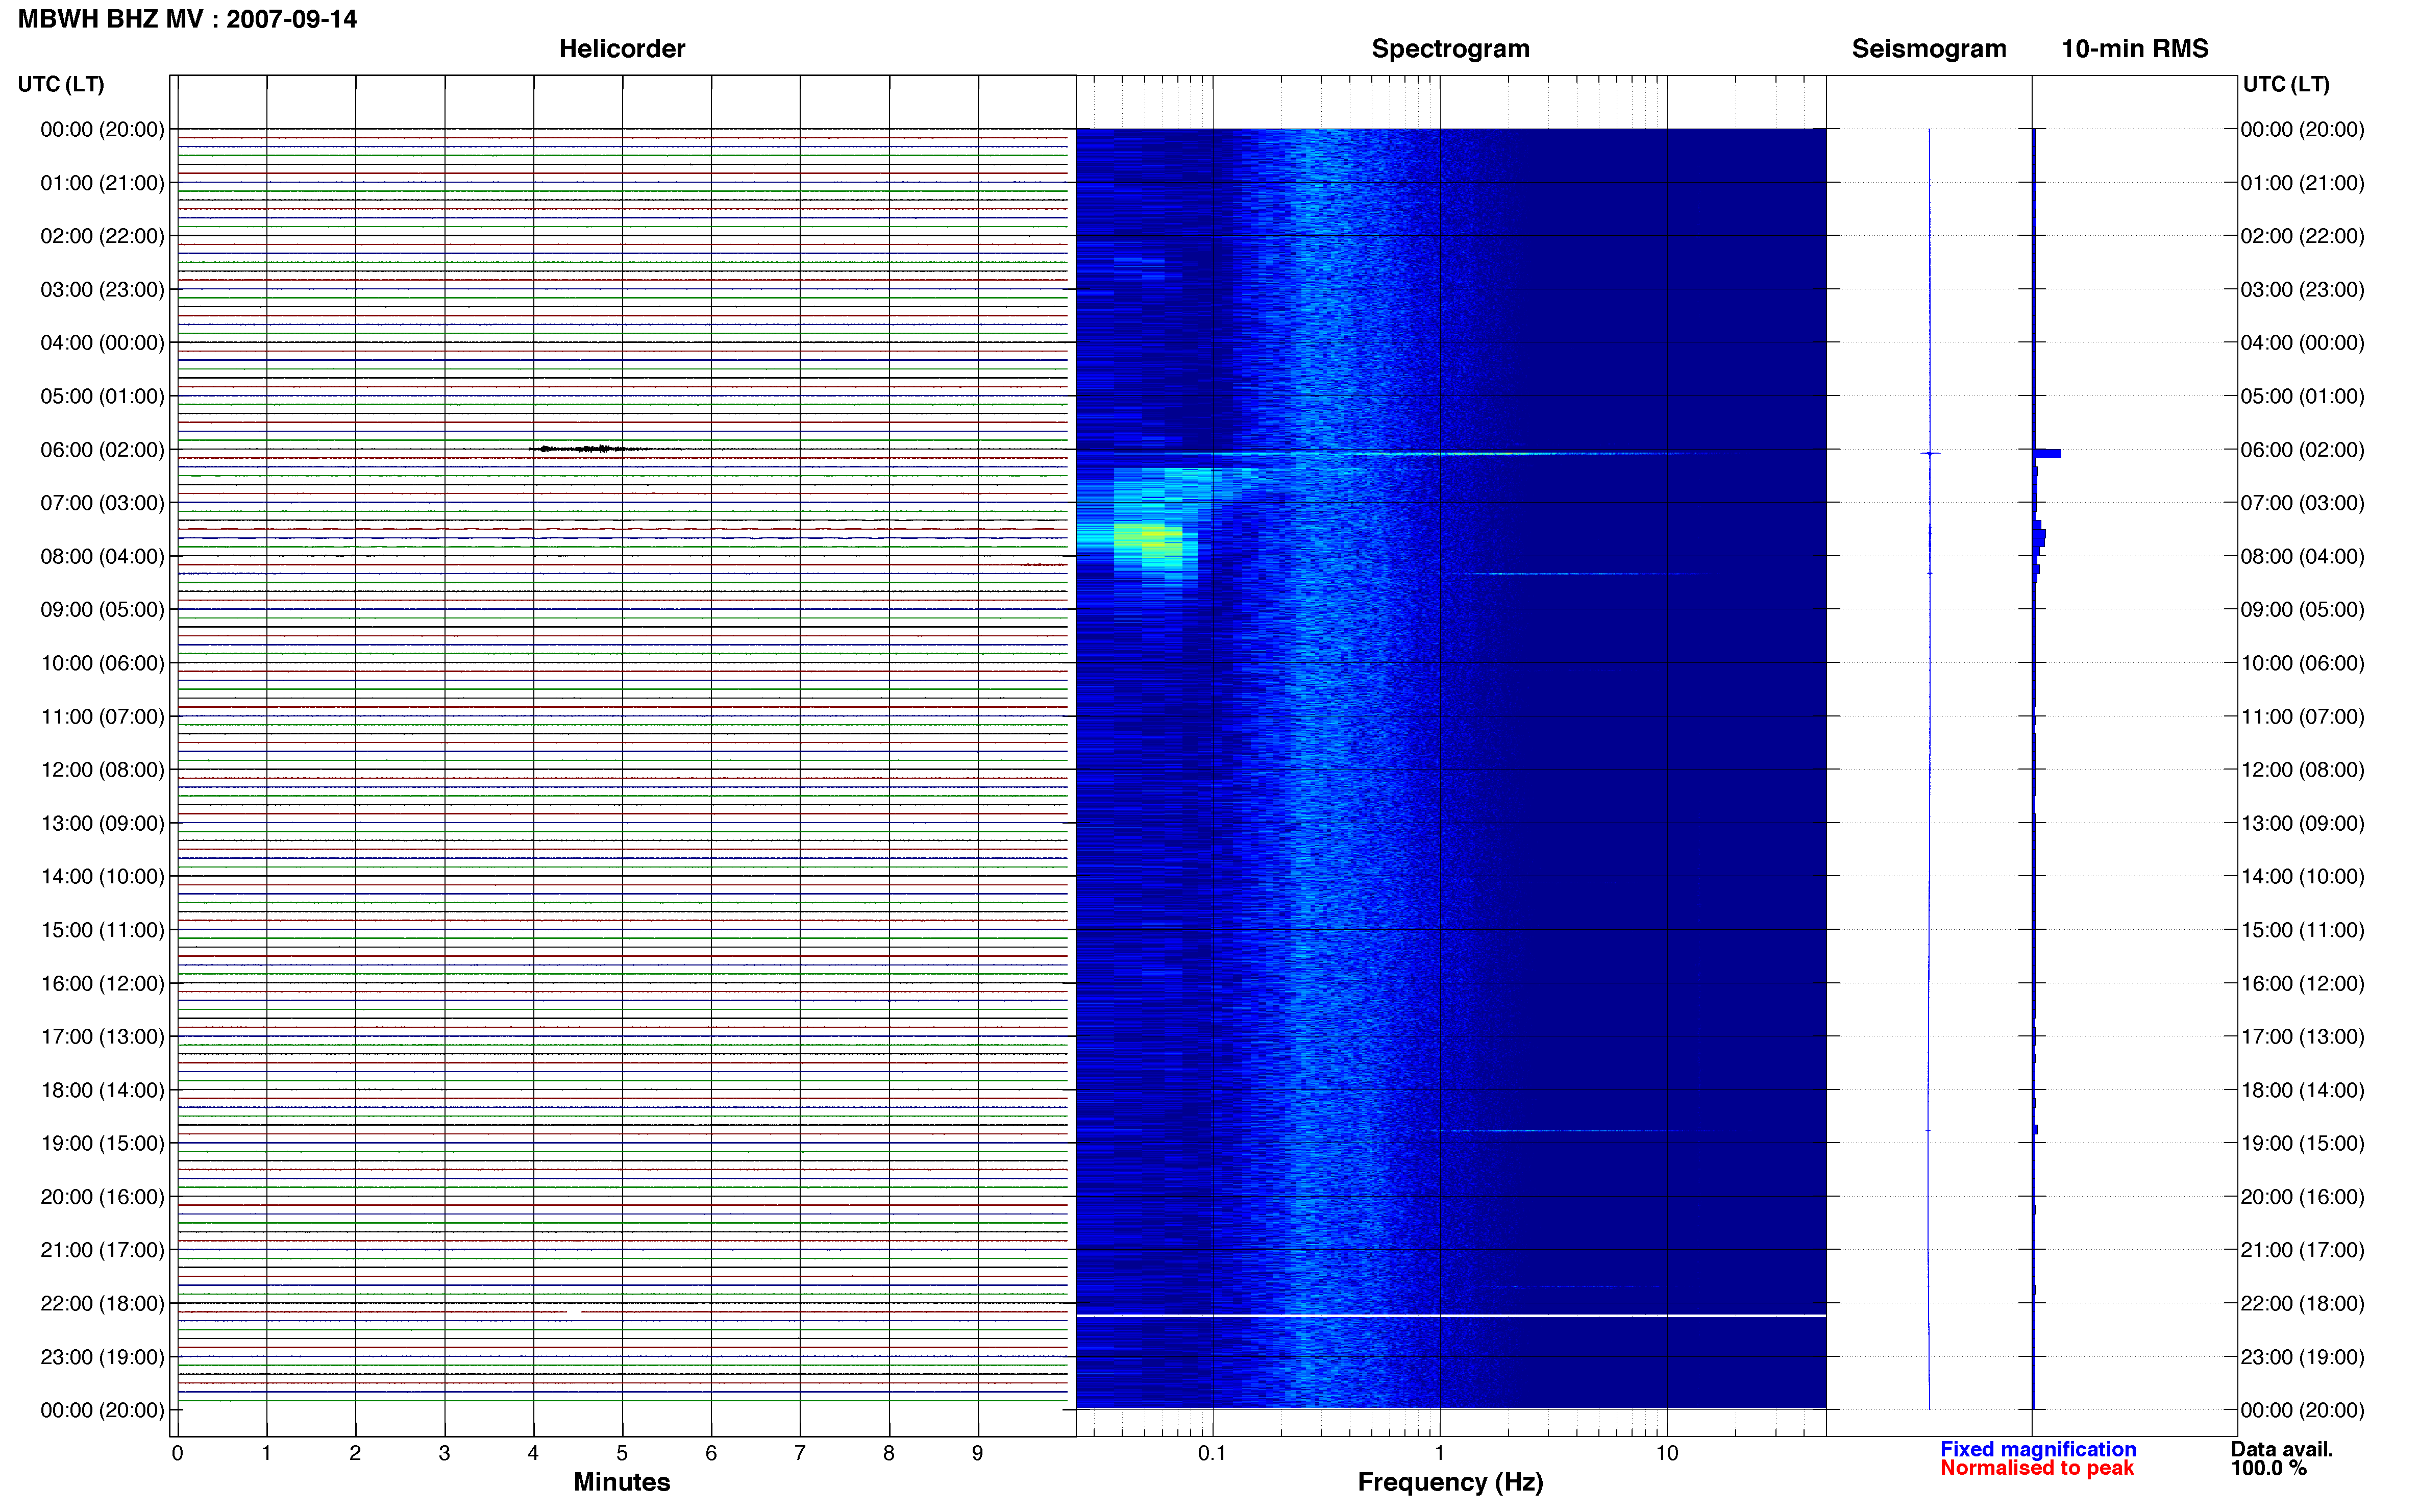Click the right '15:00 (11:00)' time label
Image resolution: width=2419 pixels, height=1512 pixels.
[2302, 930]
